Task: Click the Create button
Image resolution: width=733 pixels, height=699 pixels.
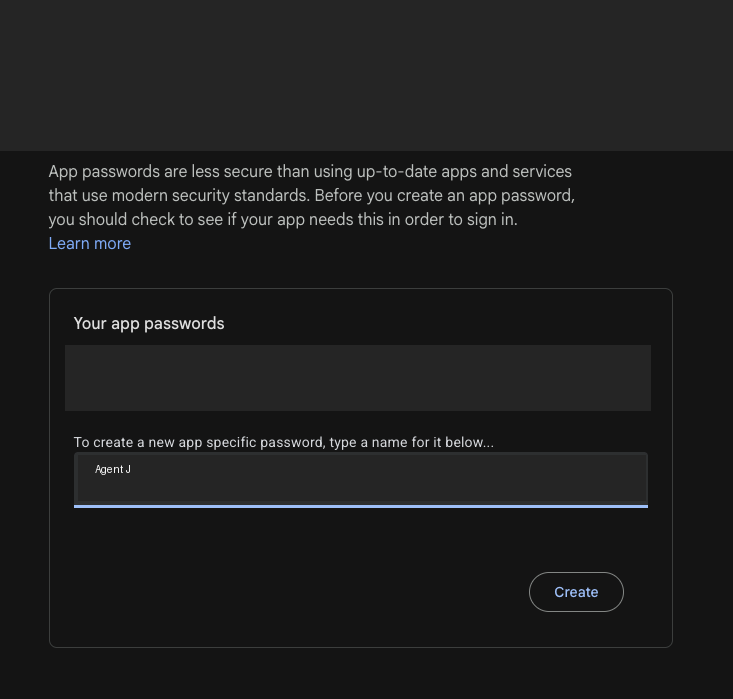Action: [576, 592]
